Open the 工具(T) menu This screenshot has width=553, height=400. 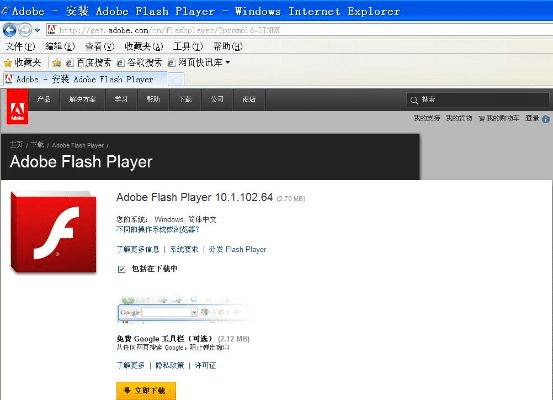click(x=188, y=46)
